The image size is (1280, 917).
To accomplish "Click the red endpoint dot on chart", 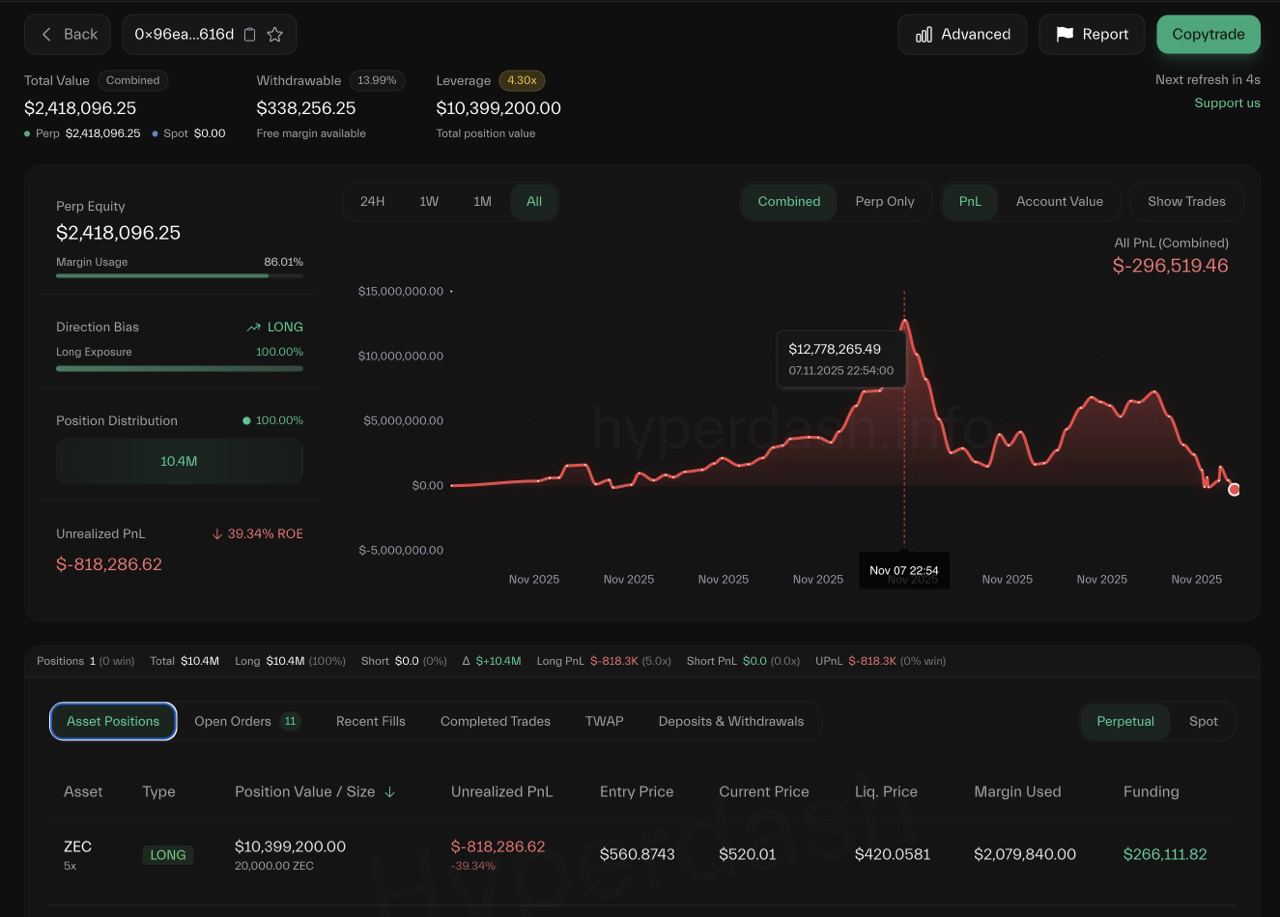I will click(1234, 489).
